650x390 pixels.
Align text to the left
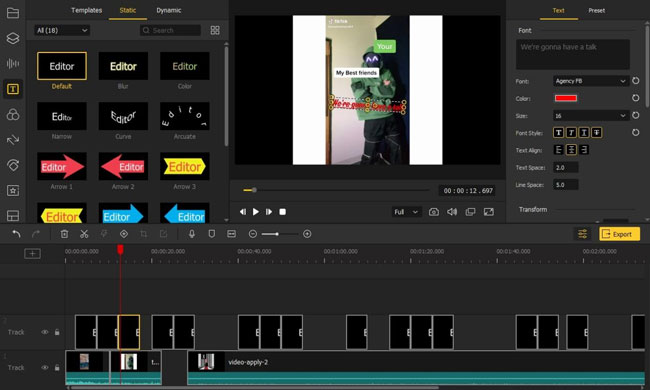coord(558,150)
